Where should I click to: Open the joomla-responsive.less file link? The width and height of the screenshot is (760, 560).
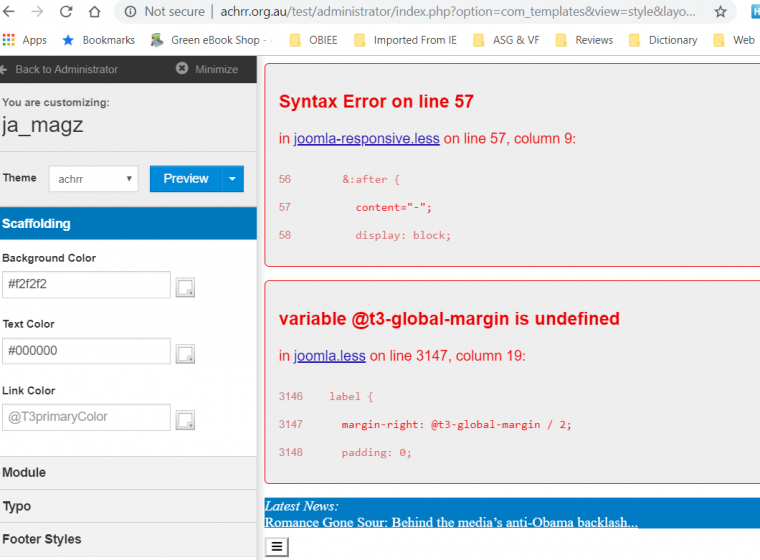(x=366, y=139)
